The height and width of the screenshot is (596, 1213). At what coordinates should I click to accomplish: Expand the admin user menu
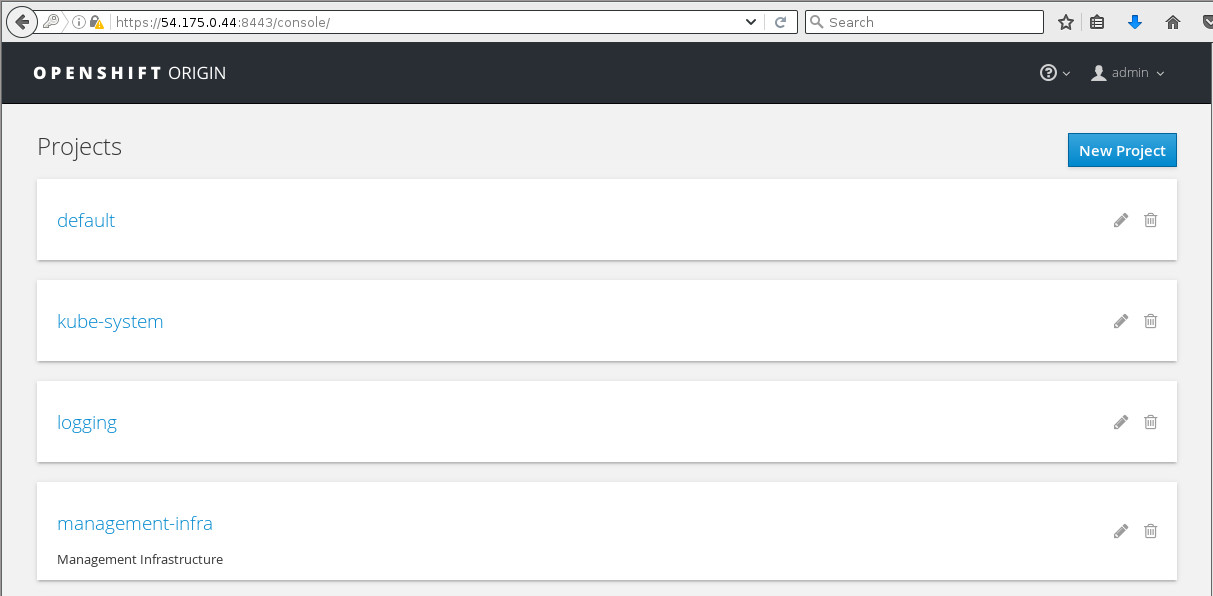click(x=1128, y=73)
